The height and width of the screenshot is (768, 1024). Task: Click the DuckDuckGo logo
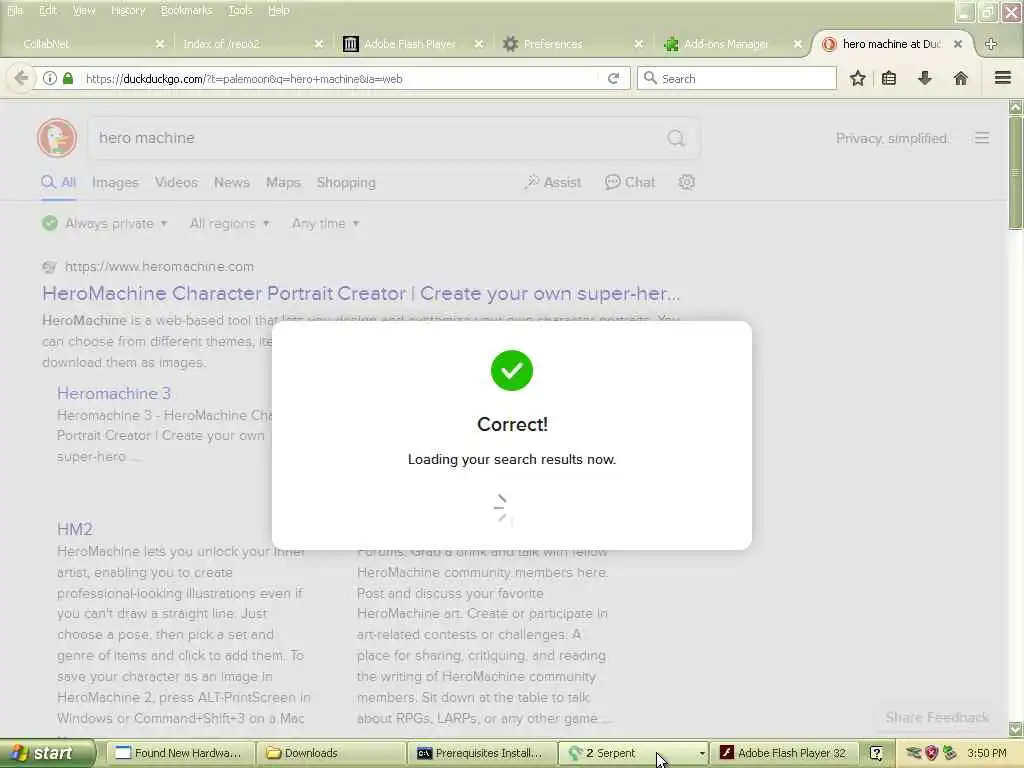[x=57, y=138]
